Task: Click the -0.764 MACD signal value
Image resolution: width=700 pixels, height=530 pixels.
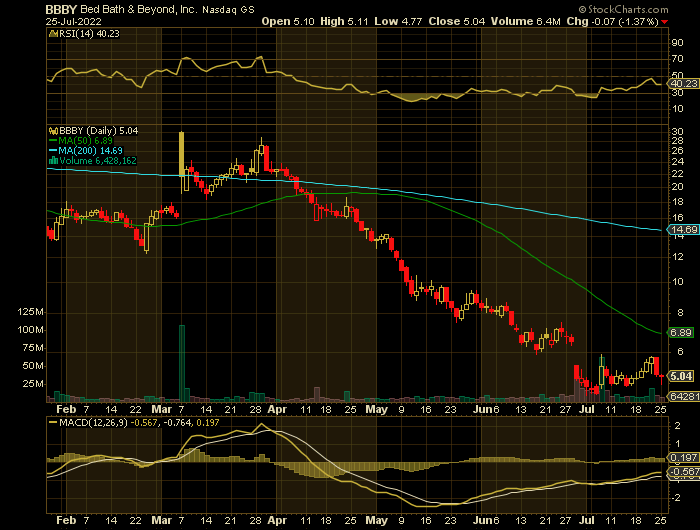Action: point(176,422)
